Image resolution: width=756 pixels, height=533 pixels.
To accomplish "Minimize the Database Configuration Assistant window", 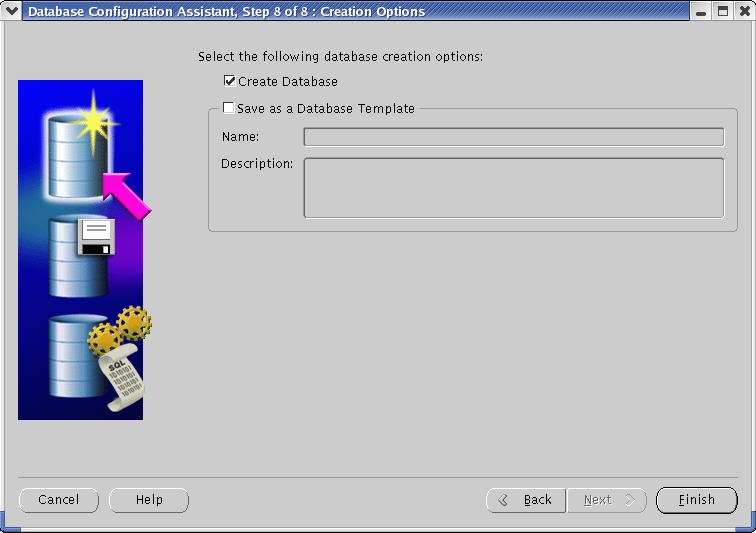I will 703,11.
